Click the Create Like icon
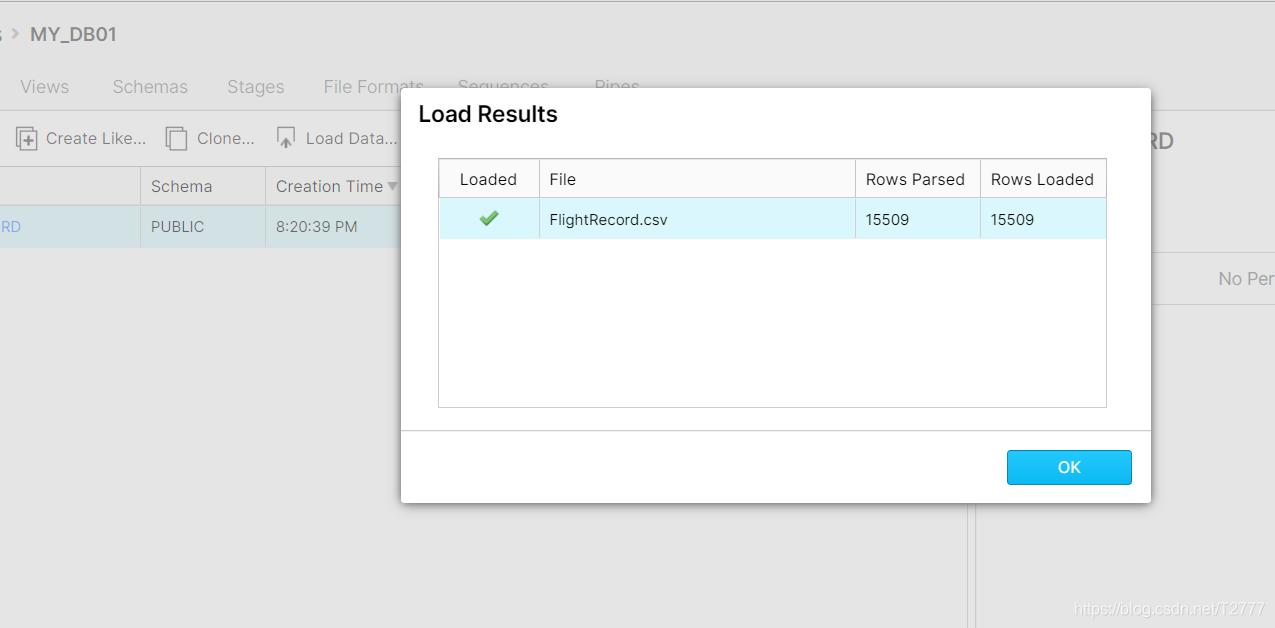The image size is (1275, 628). (27, 139)
